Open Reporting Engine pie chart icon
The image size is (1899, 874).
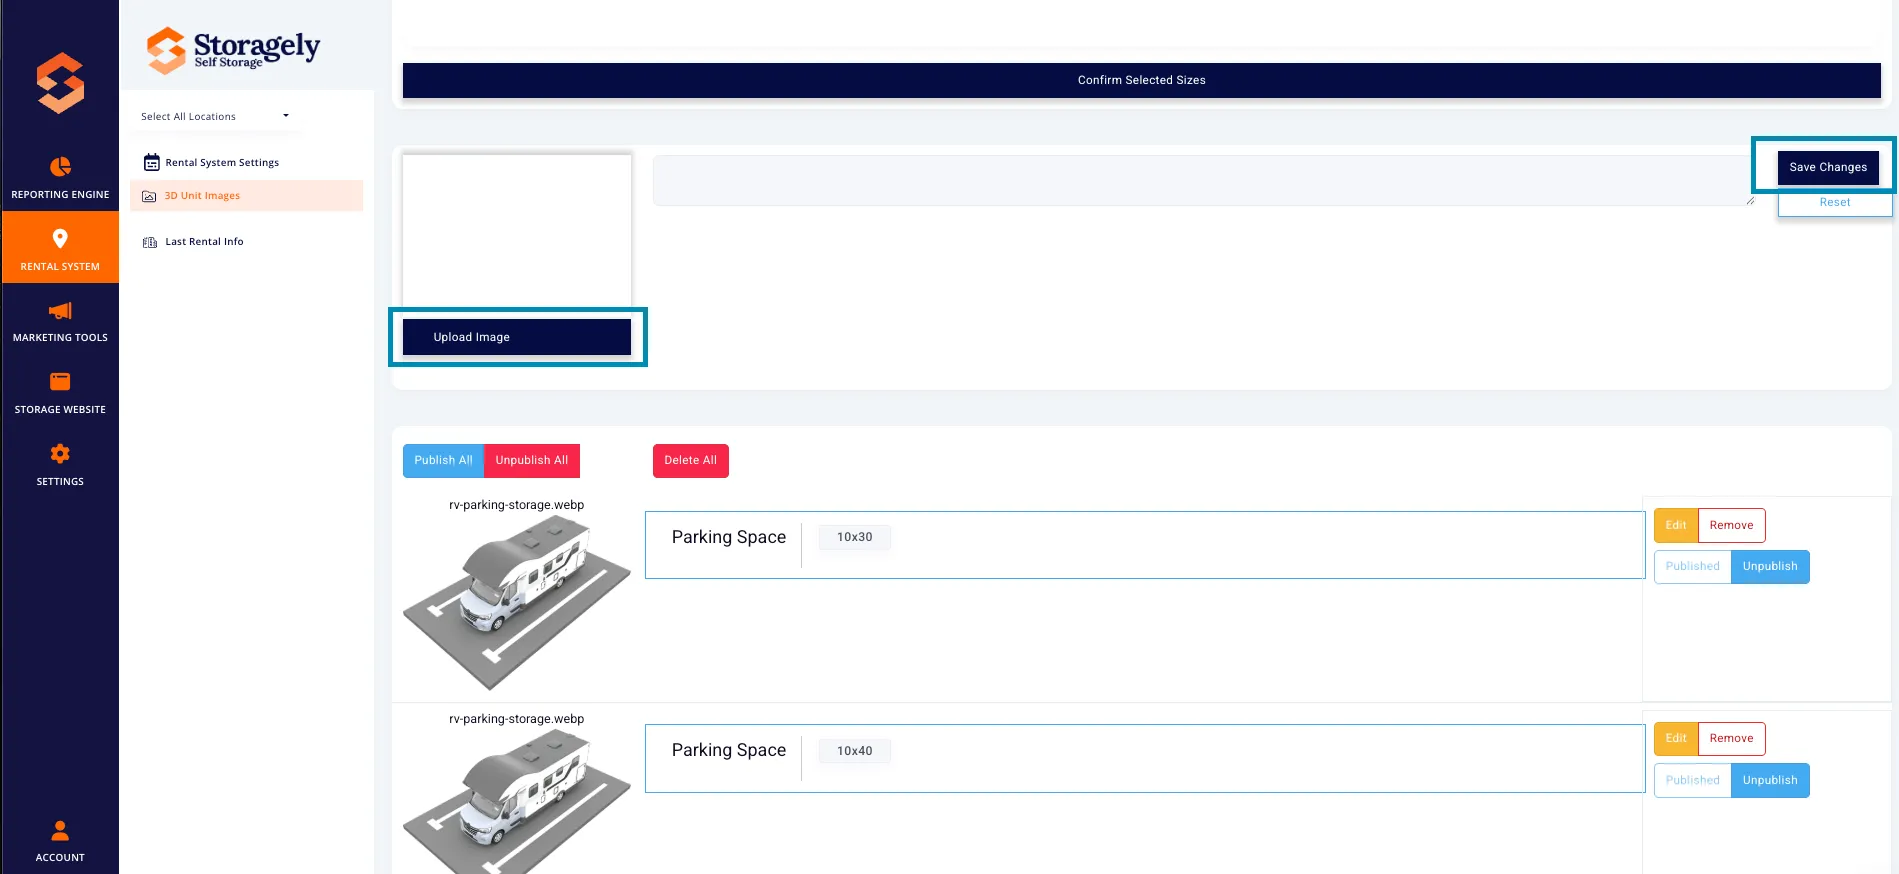(60, 166)
